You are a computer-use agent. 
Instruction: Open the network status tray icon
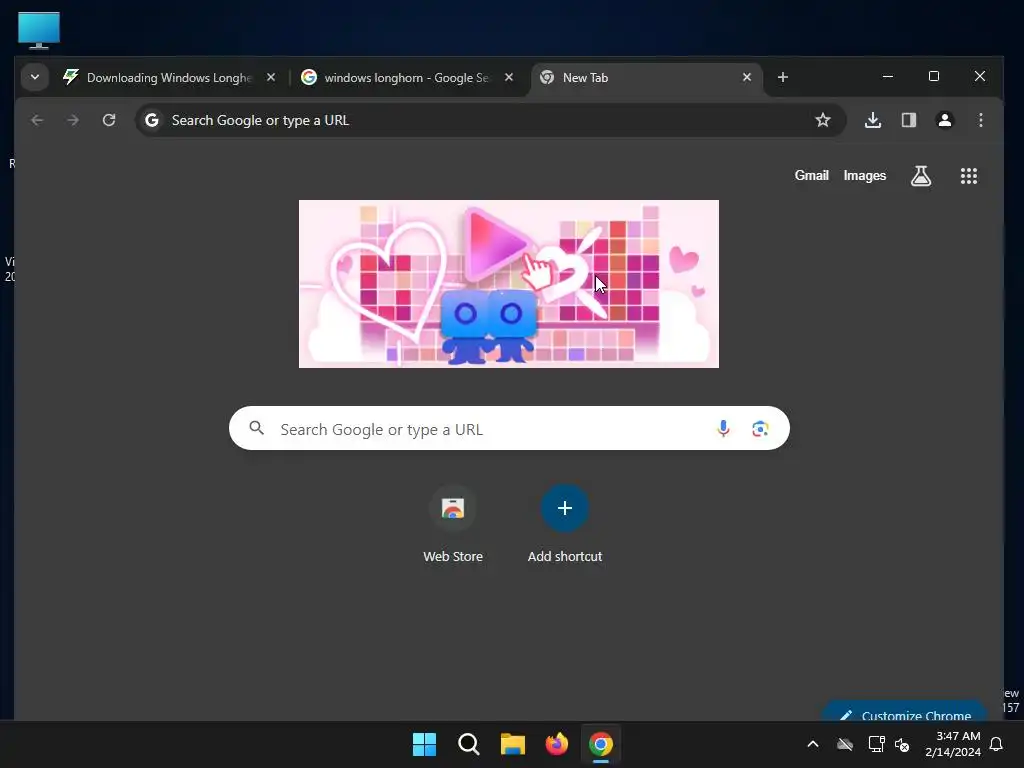point(876,744)
